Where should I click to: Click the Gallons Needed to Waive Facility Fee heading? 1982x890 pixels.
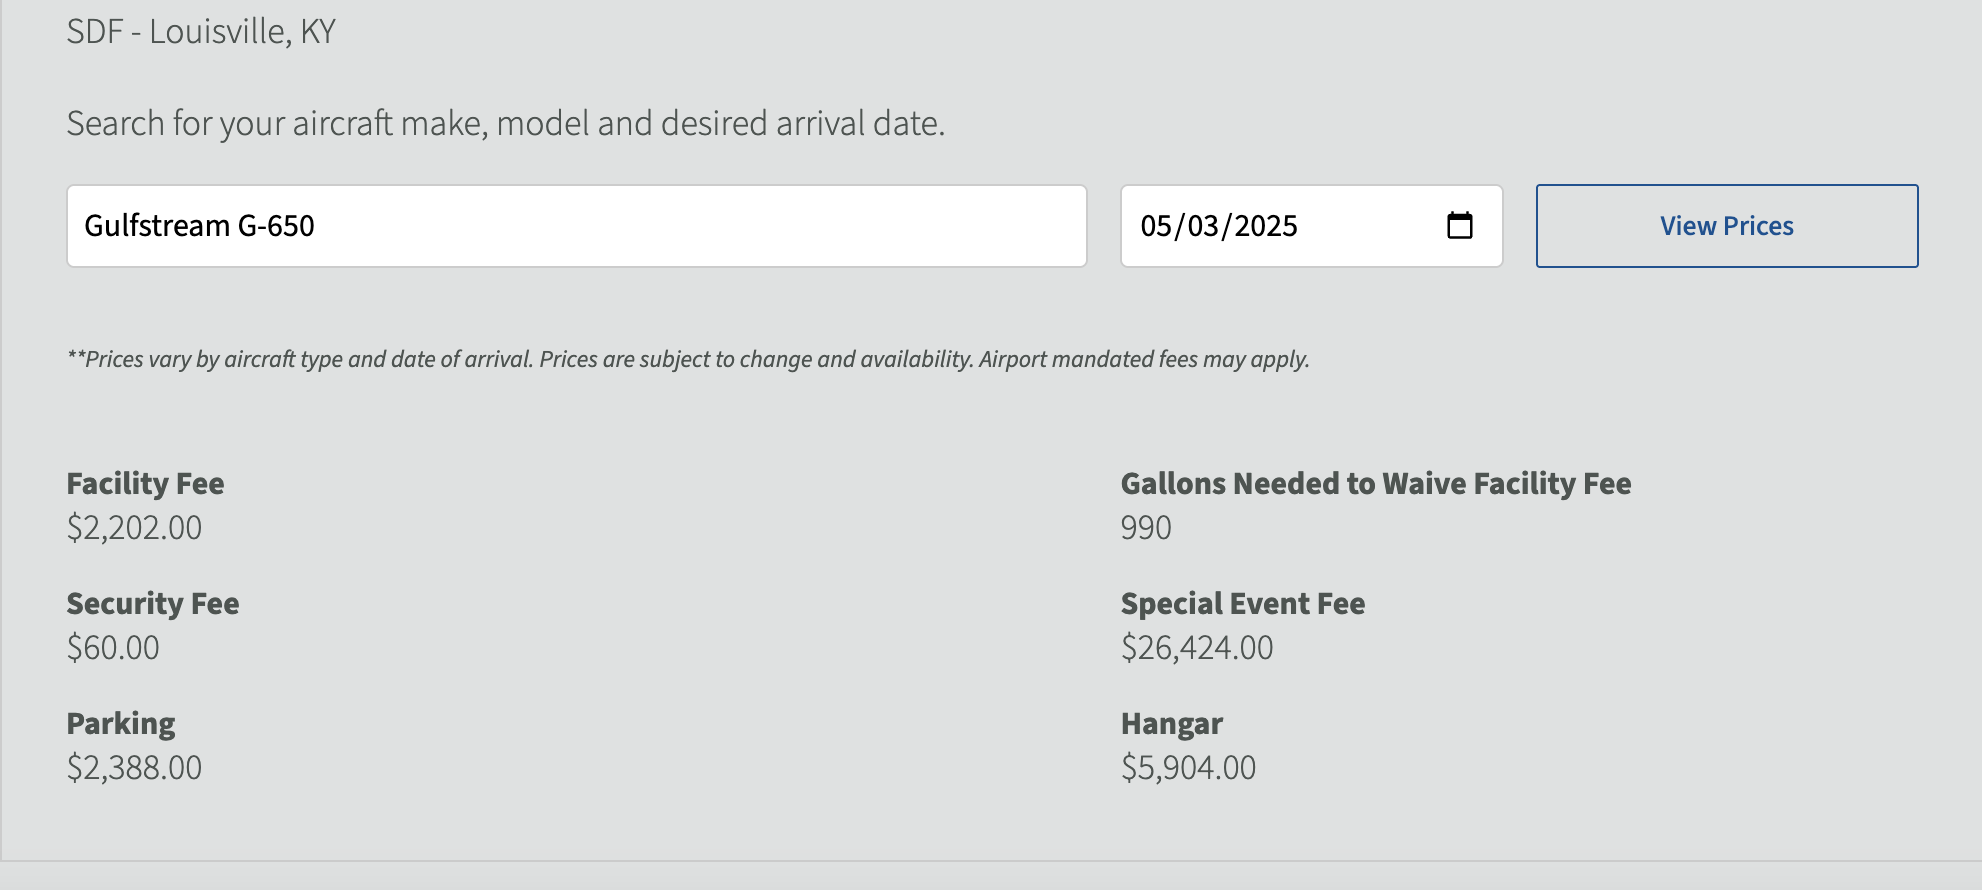[1376, 483]
